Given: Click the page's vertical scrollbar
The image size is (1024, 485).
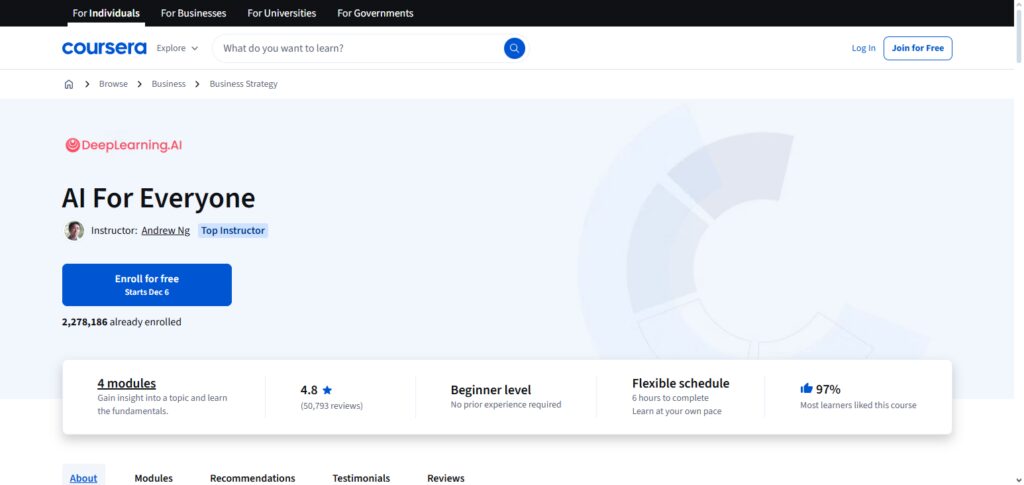Looking at the screenshot, I should coord(1019,242).
